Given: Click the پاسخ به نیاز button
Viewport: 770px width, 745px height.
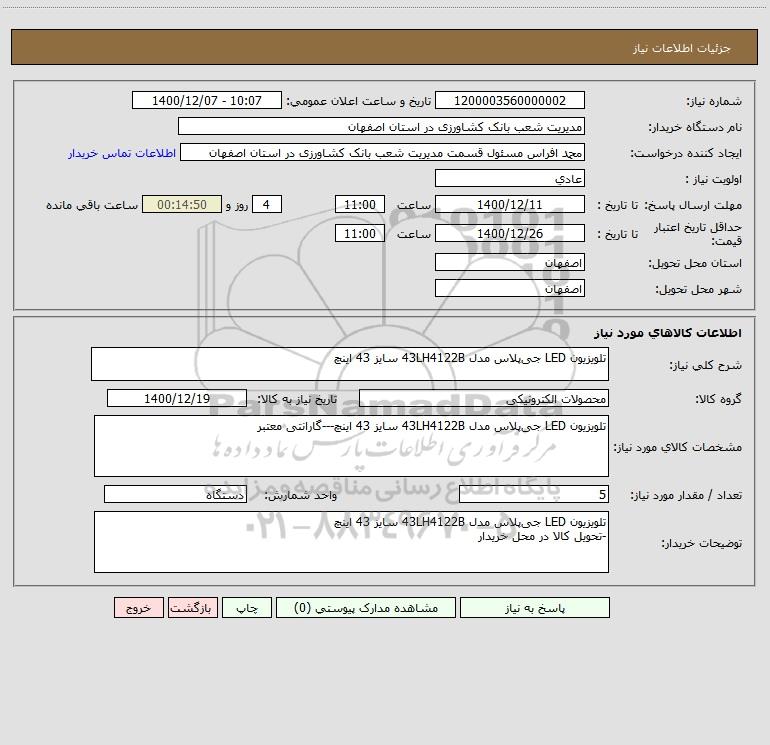Looking at the screenshot, I should tap(535, 607).
